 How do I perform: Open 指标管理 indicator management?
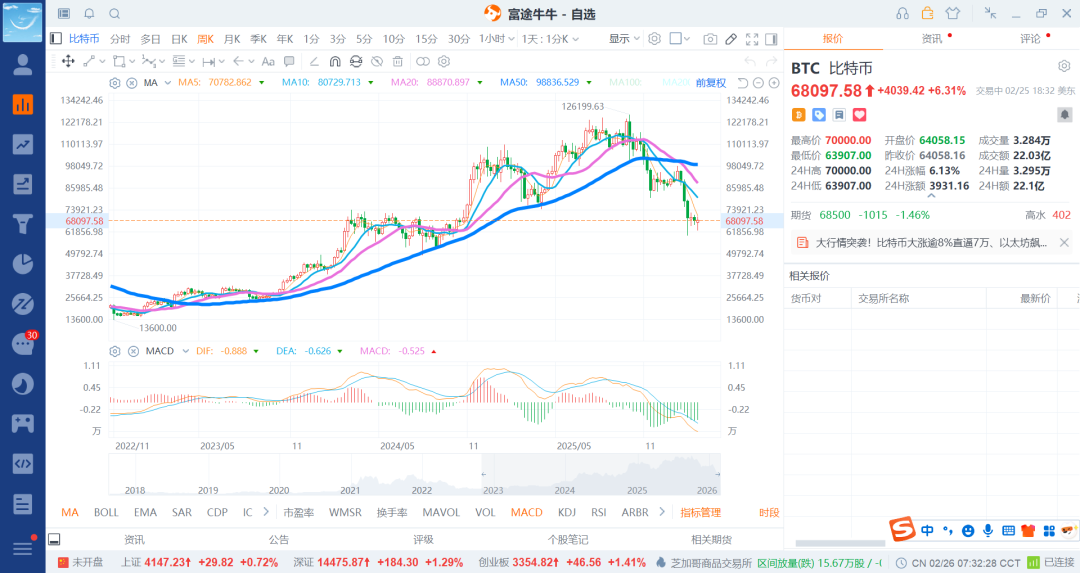tap(700, 512)
